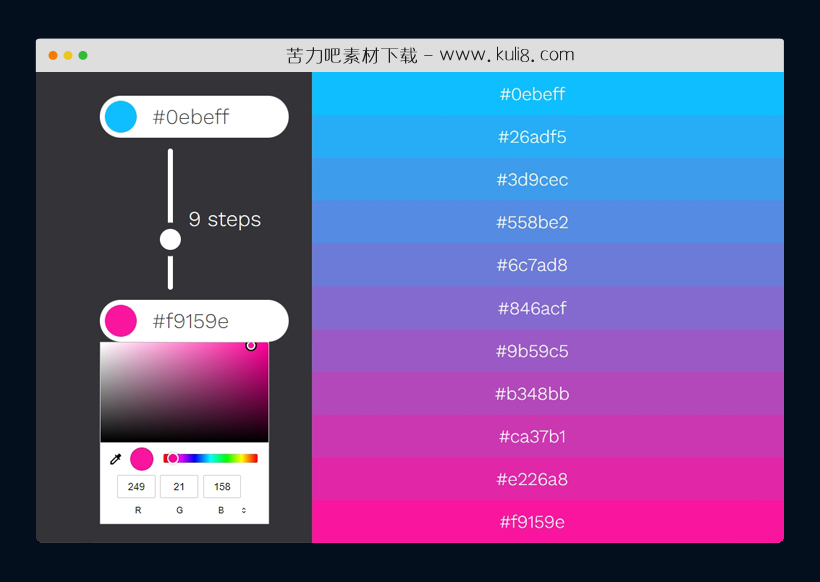Click the #f9159e end color text field
Screen dimensions: 820x582
210,321
